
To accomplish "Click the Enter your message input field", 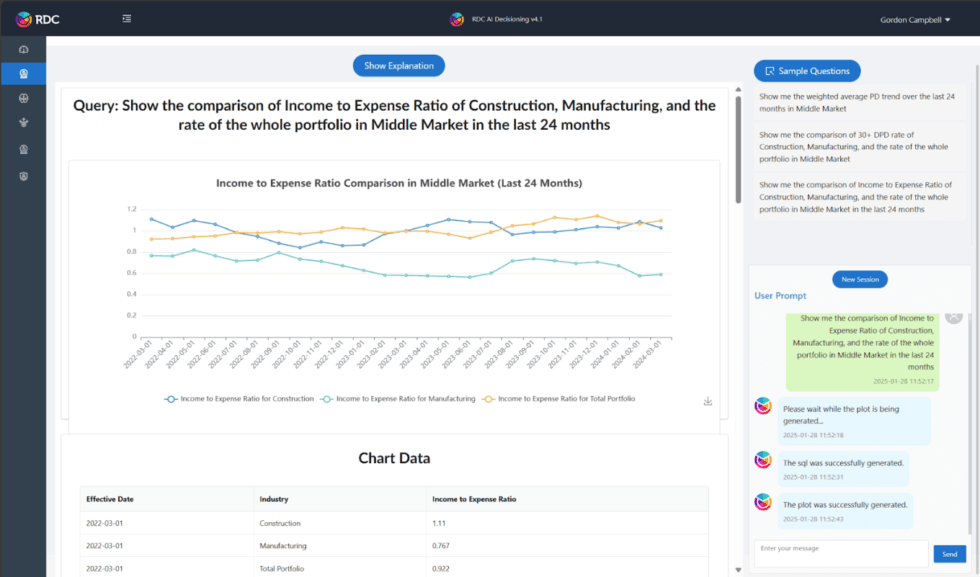I will click(840, 553).
